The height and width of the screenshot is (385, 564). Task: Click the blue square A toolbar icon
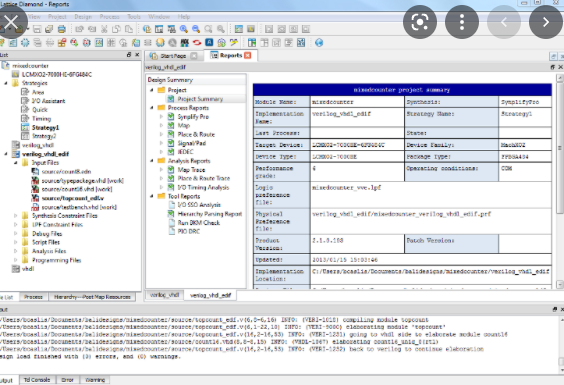click(x=209, y=42)
